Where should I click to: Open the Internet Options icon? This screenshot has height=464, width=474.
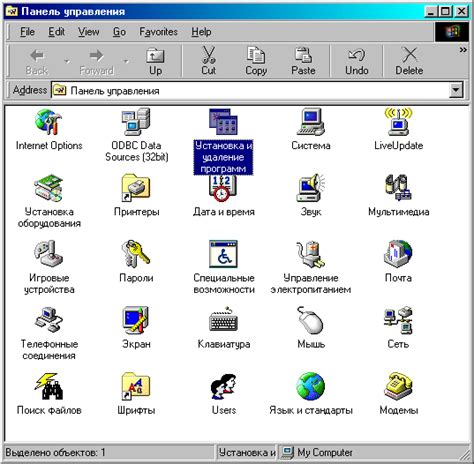49,122
